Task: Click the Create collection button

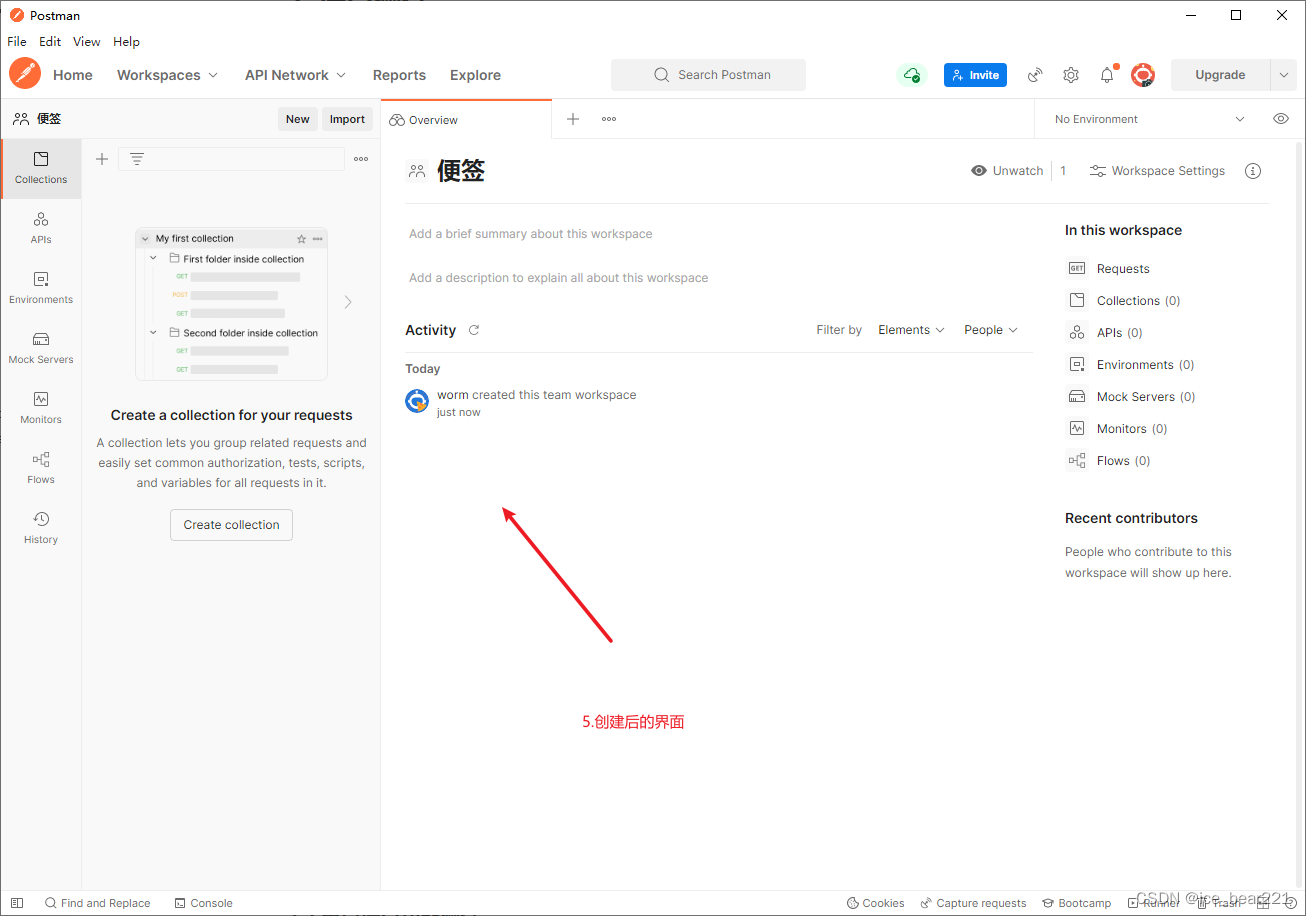Action: (231, 525)
